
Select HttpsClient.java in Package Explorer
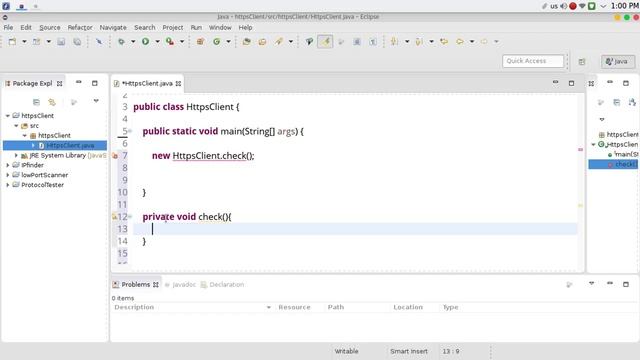[x=70, y=145]
